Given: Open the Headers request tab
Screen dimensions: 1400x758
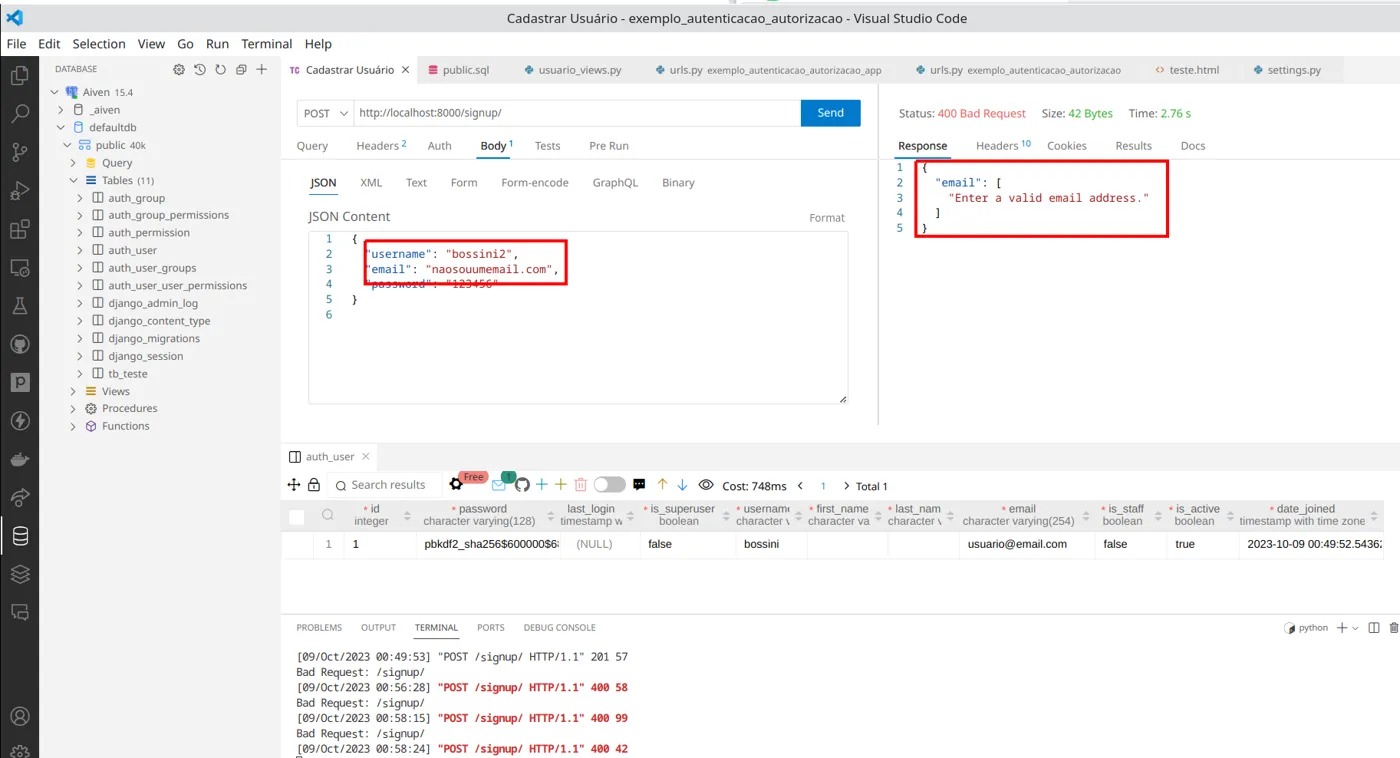Looking at the screenshot, I should tap(381, 146).
